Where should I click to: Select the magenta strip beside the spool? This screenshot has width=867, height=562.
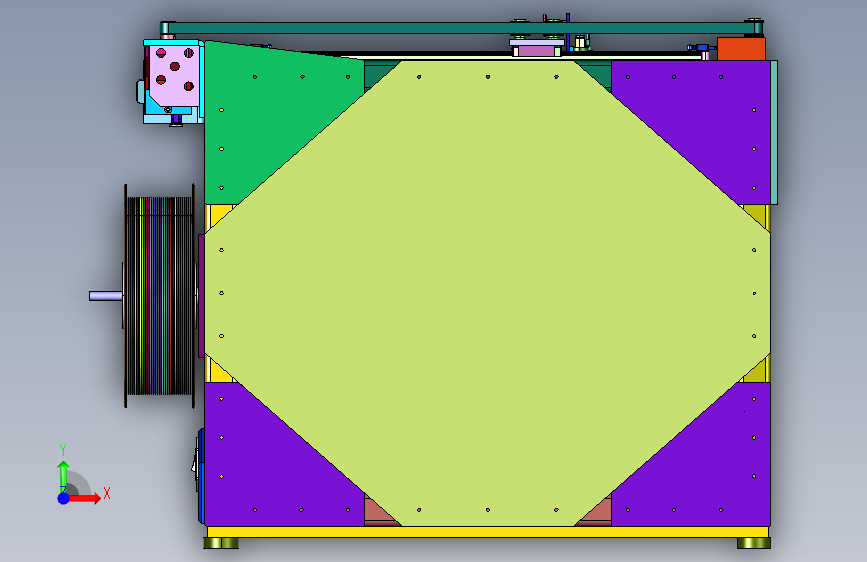pyautogui.click(x=201, y=296)
